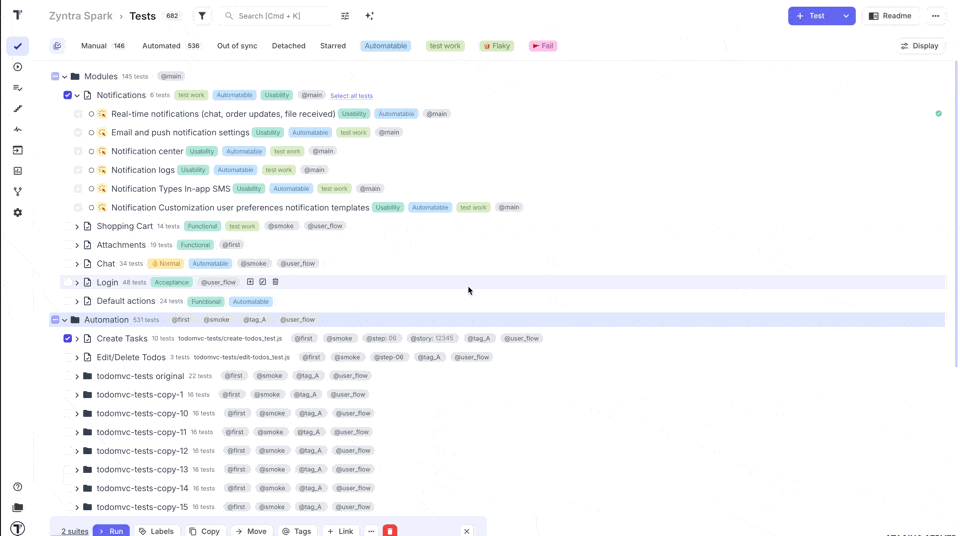Click the trash icon on Login suite row
The height and width of the screenshot is (536, 960).
pyautogui.click(x=276, y=282)
